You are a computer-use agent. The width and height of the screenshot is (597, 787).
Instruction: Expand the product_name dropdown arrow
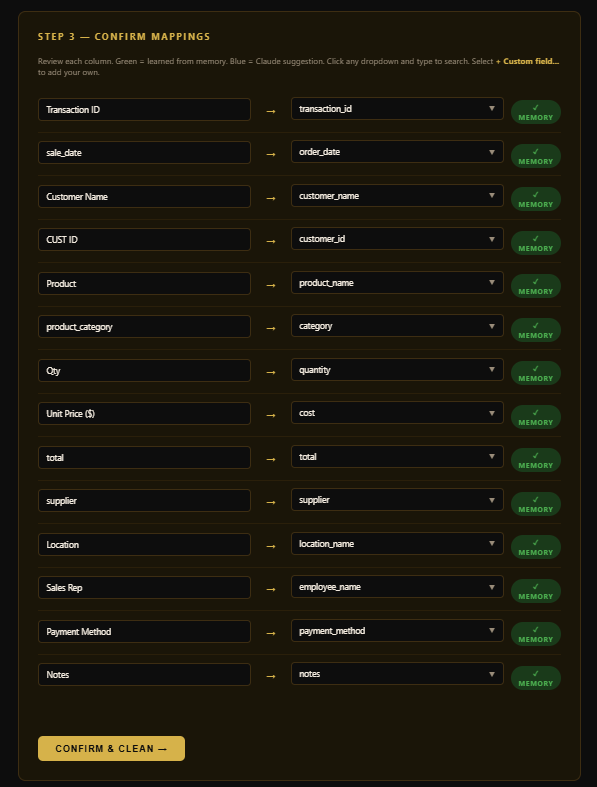492,283
